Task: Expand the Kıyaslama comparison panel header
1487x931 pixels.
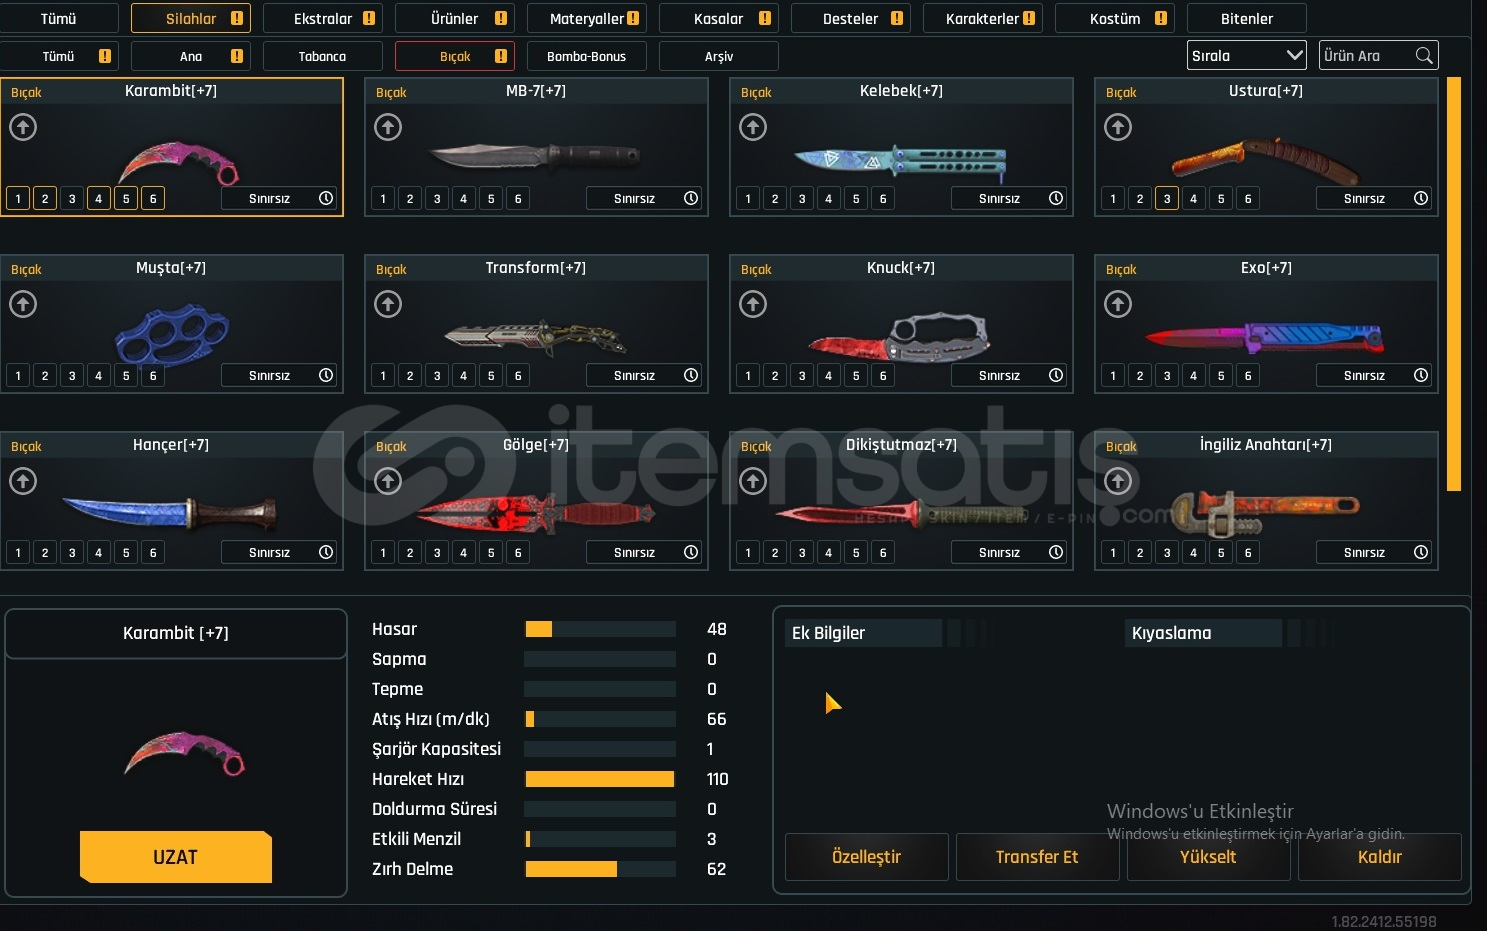Action: [x=1205, y=633]
